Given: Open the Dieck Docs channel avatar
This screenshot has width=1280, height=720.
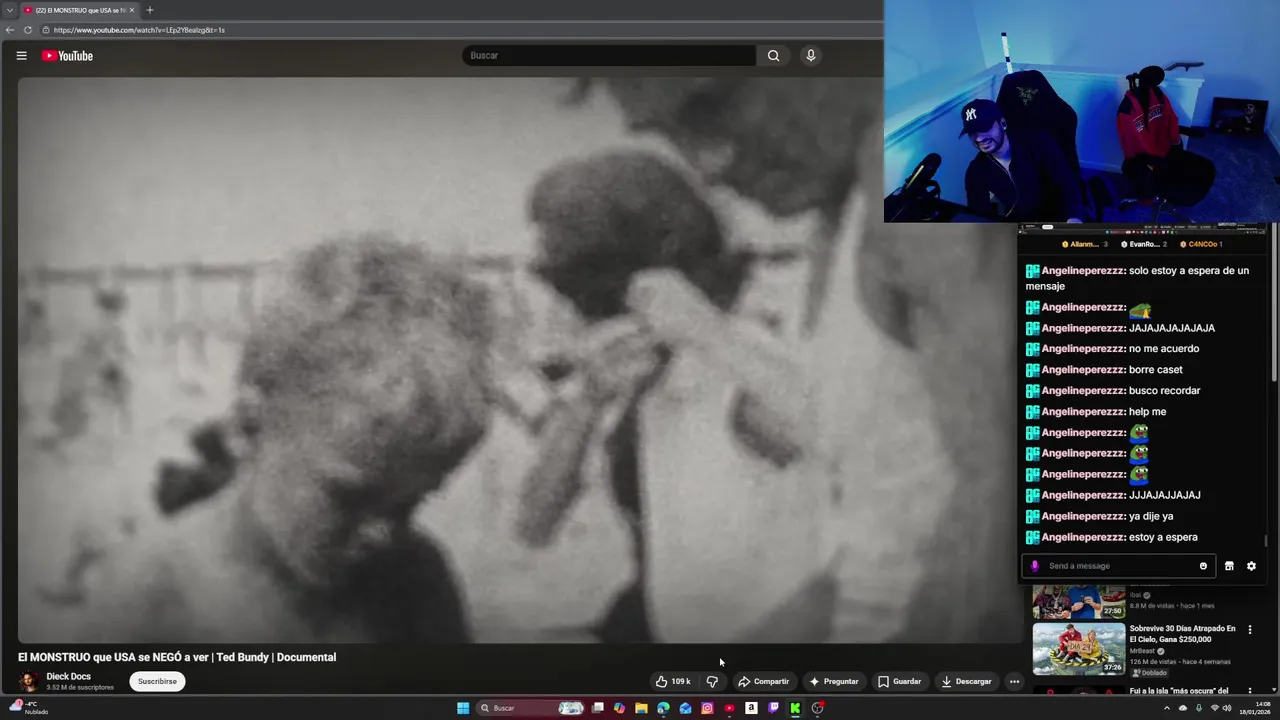Looking at the screenshot, I should point(29,682).
